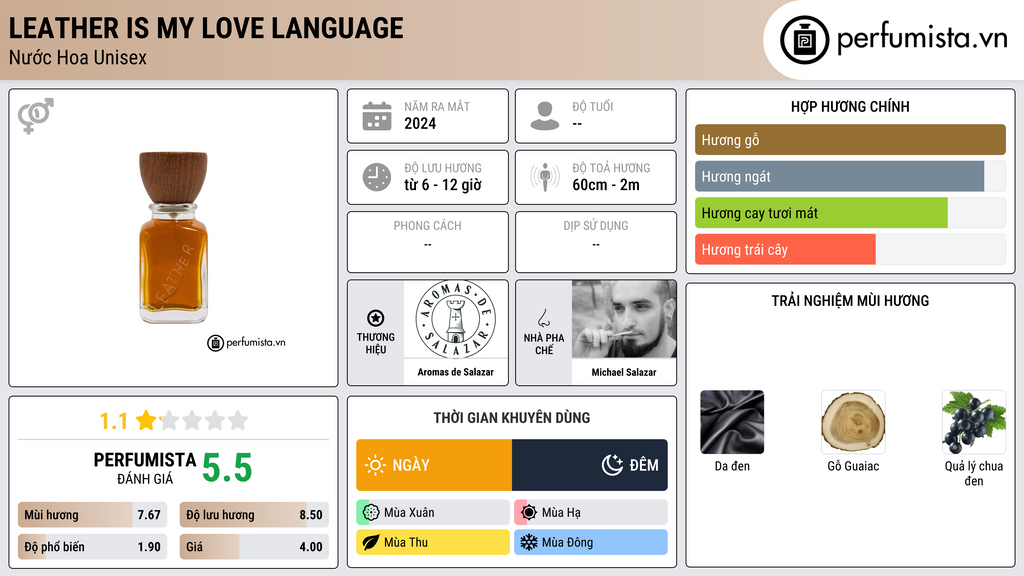
Task: Click the longevity value từ 6 - 12 giờ
Action: point(443,185)
